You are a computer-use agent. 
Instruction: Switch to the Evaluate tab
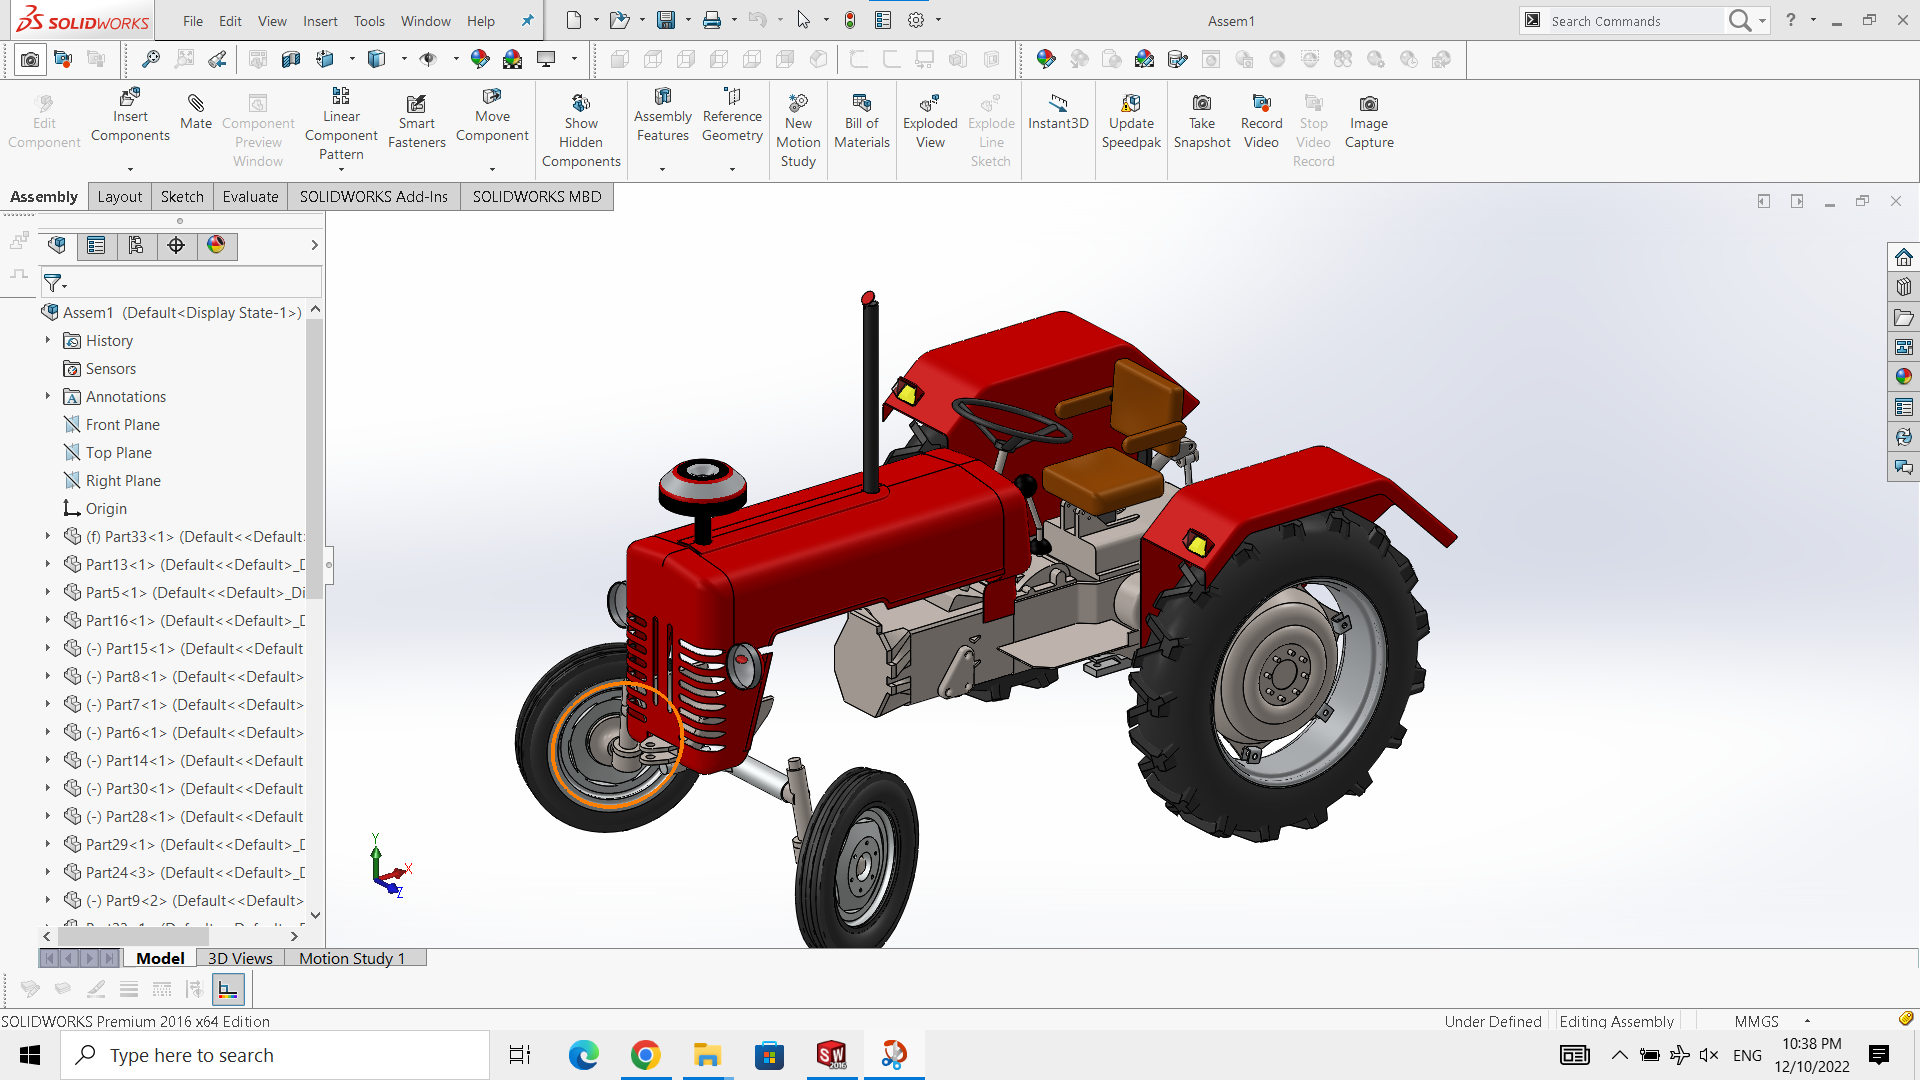[250, 196]
